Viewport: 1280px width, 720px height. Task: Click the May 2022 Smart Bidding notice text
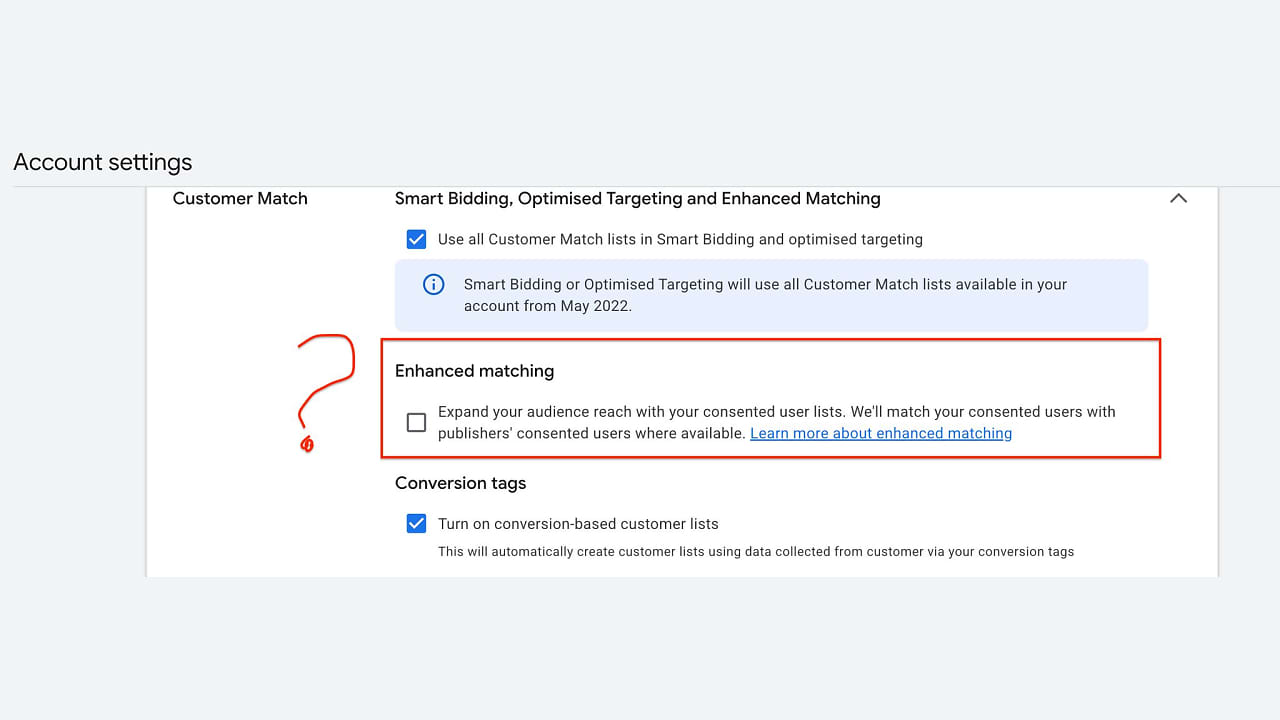(765, 295)
